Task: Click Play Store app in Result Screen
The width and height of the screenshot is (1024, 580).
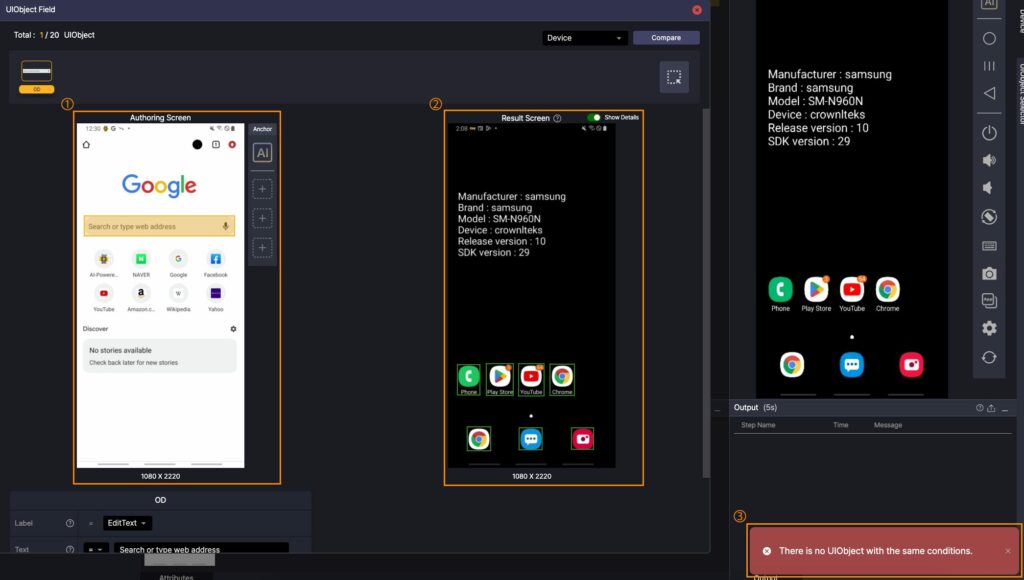Action: (x=500, y=380)
